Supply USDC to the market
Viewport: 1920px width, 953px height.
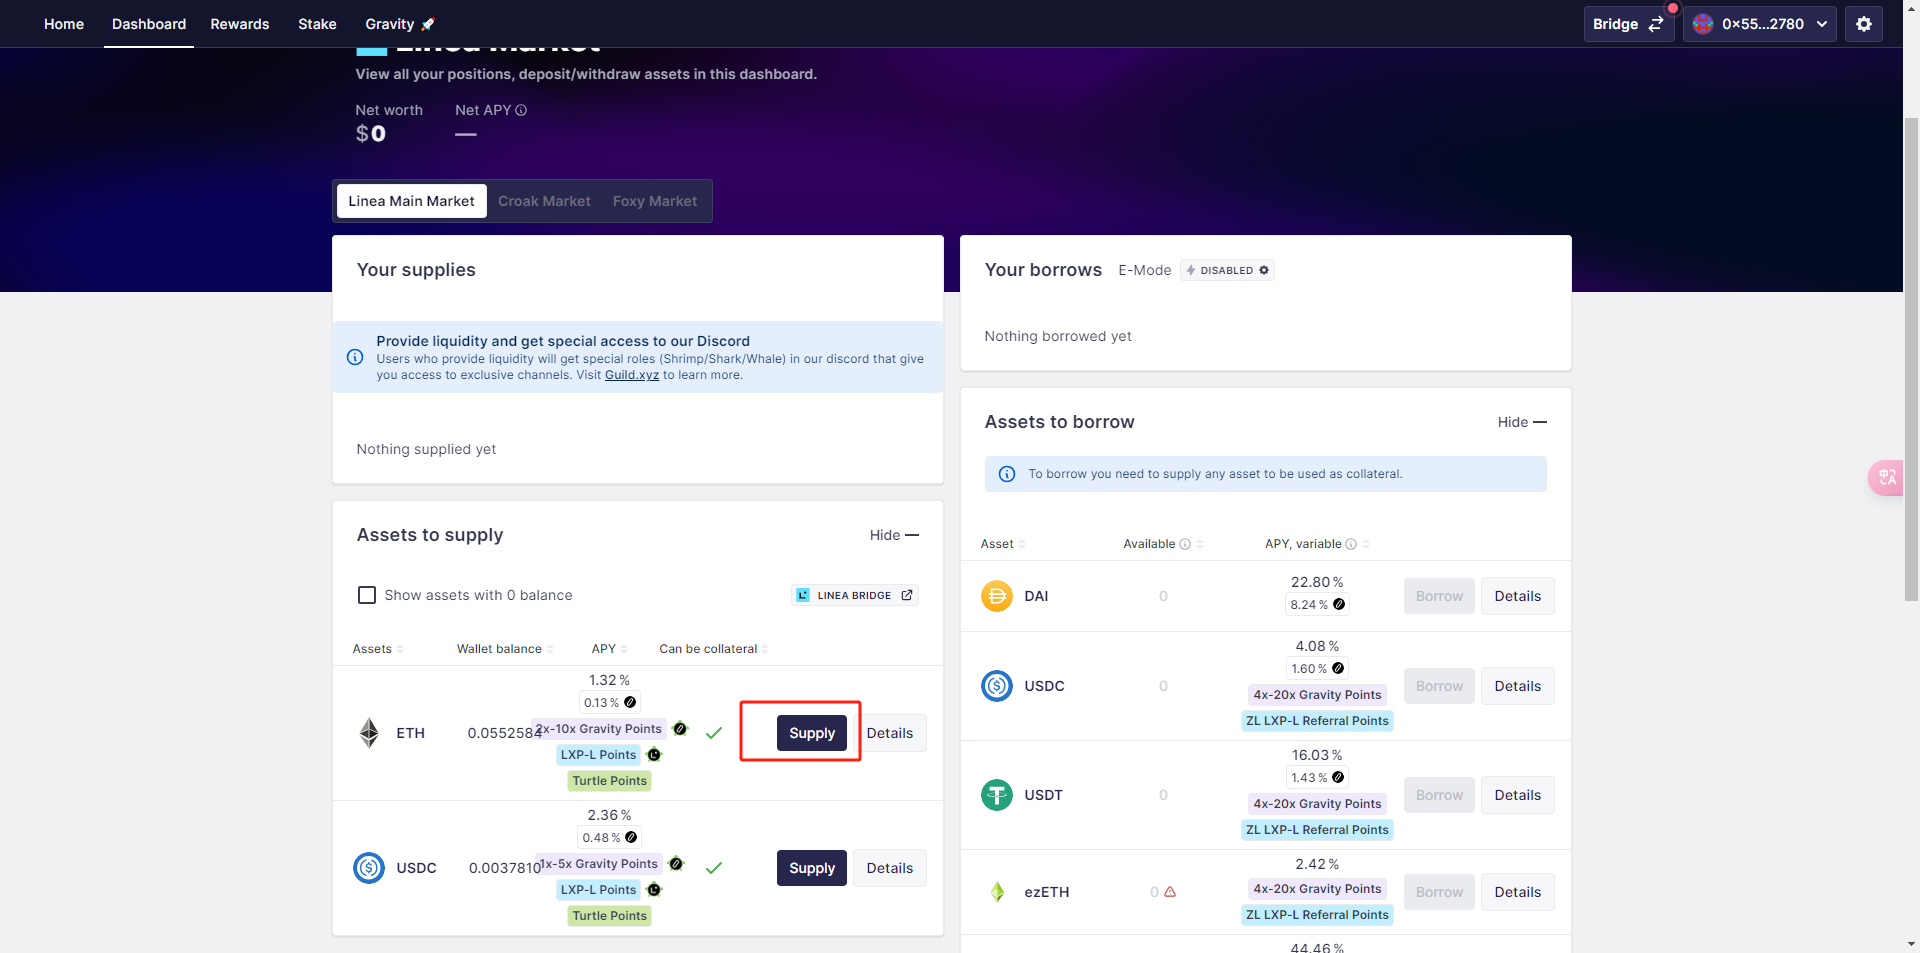click(x=812, y=868)
